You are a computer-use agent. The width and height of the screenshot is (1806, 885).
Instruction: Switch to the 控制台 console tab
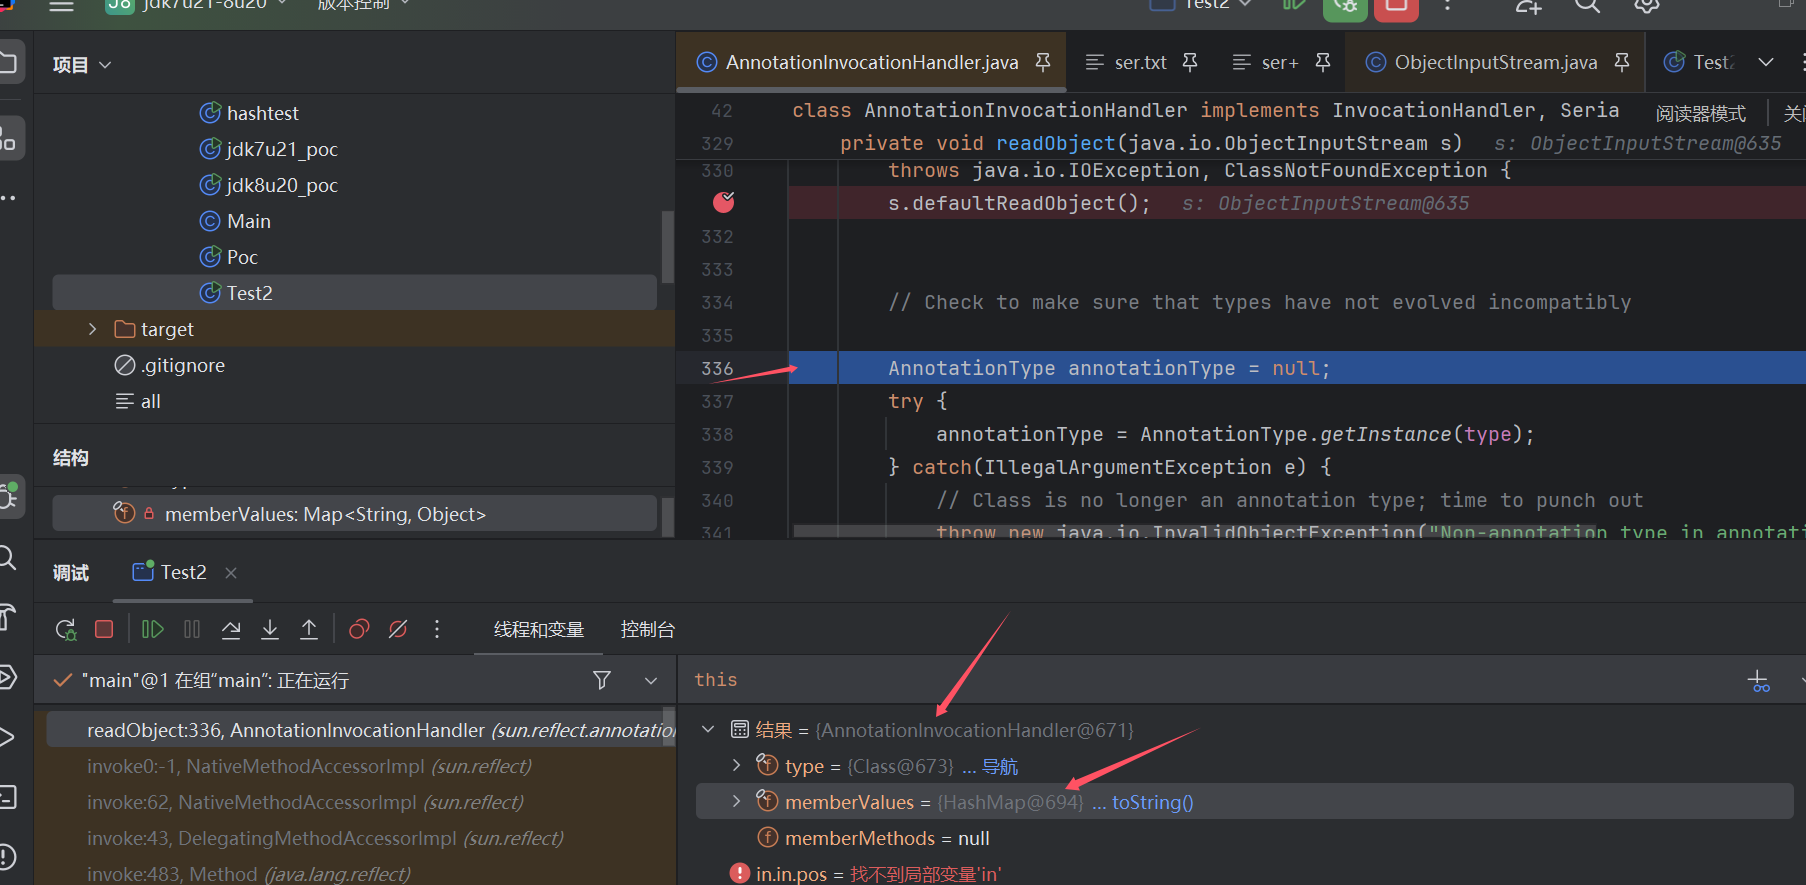[x=648, y=630]
